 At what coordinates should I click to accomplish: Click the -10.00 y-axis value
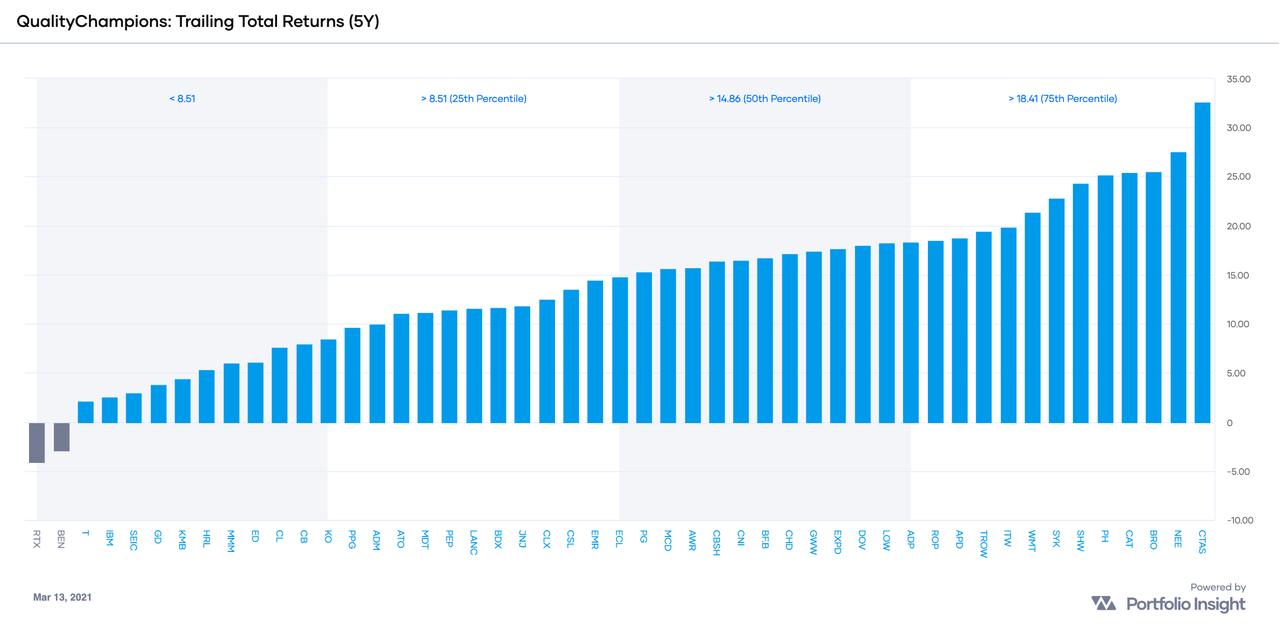[x=1238, y=521]
